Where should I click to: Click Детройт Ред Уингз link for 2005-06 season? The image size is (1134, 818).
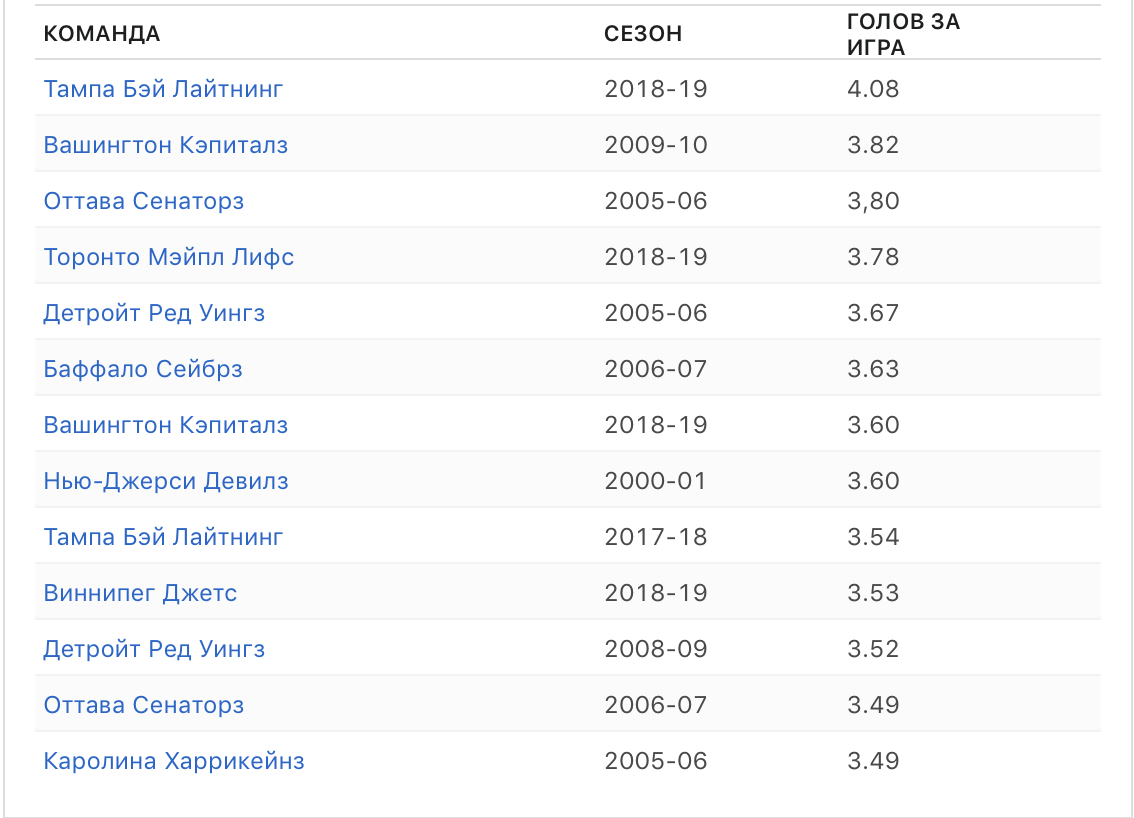154,313
